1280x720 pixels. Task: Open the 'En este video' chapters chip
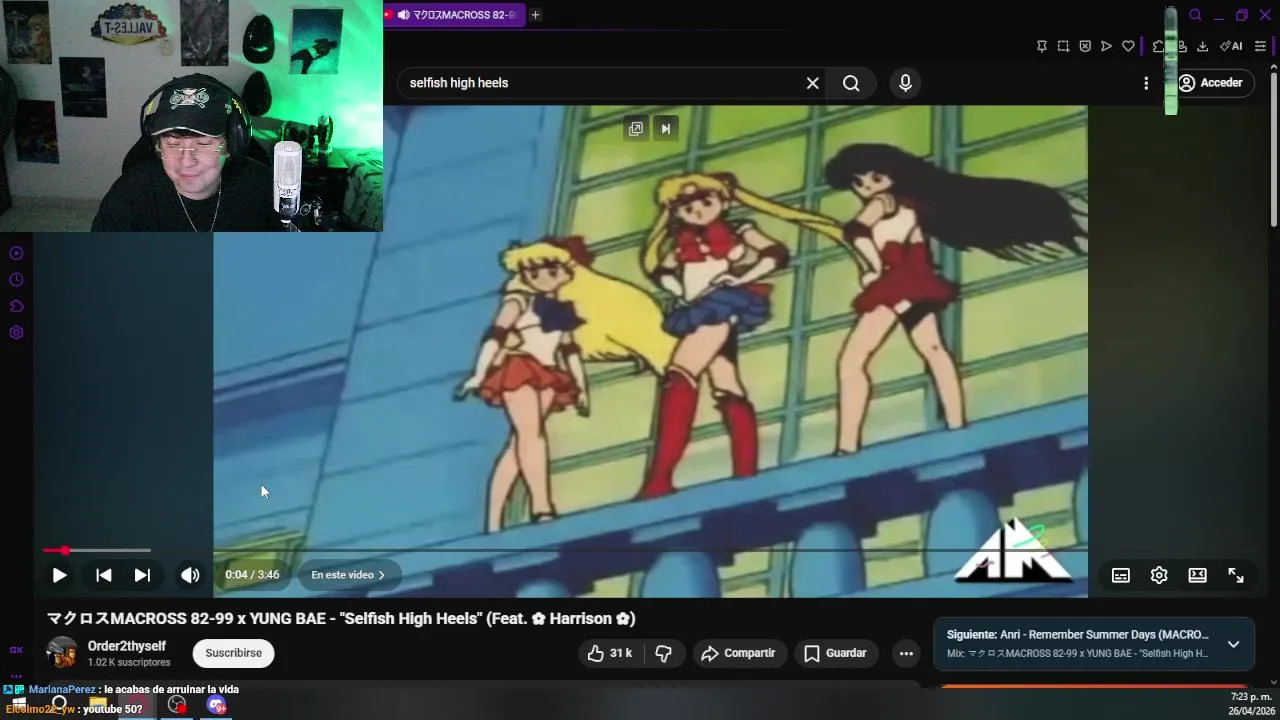[x=348, y=575]
